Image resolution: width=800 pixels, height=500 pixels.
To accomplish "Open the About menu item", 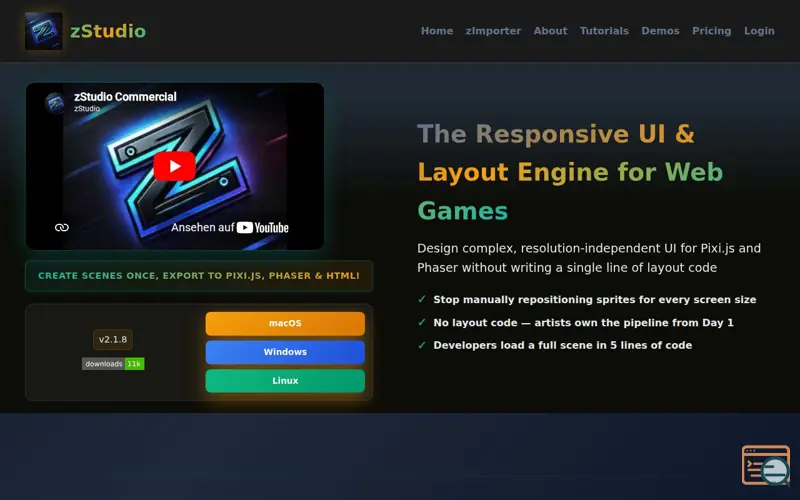I will [550, 31].
